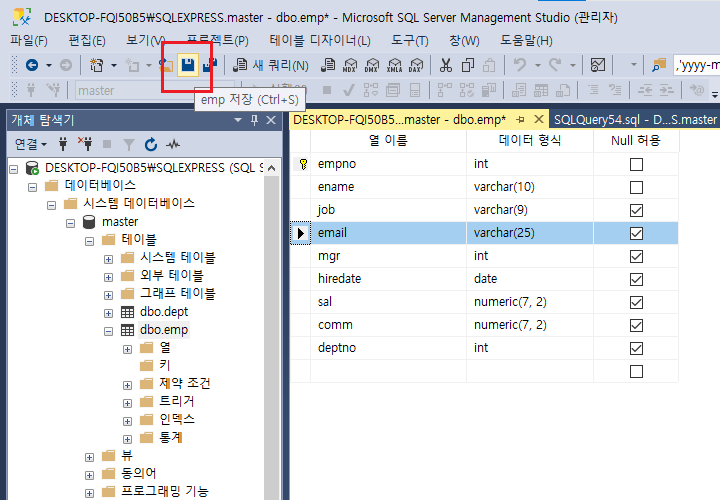Select the 동의어 folder in tree
The height and width of the screenshot is (500, 720).
(x=138, y=473)
